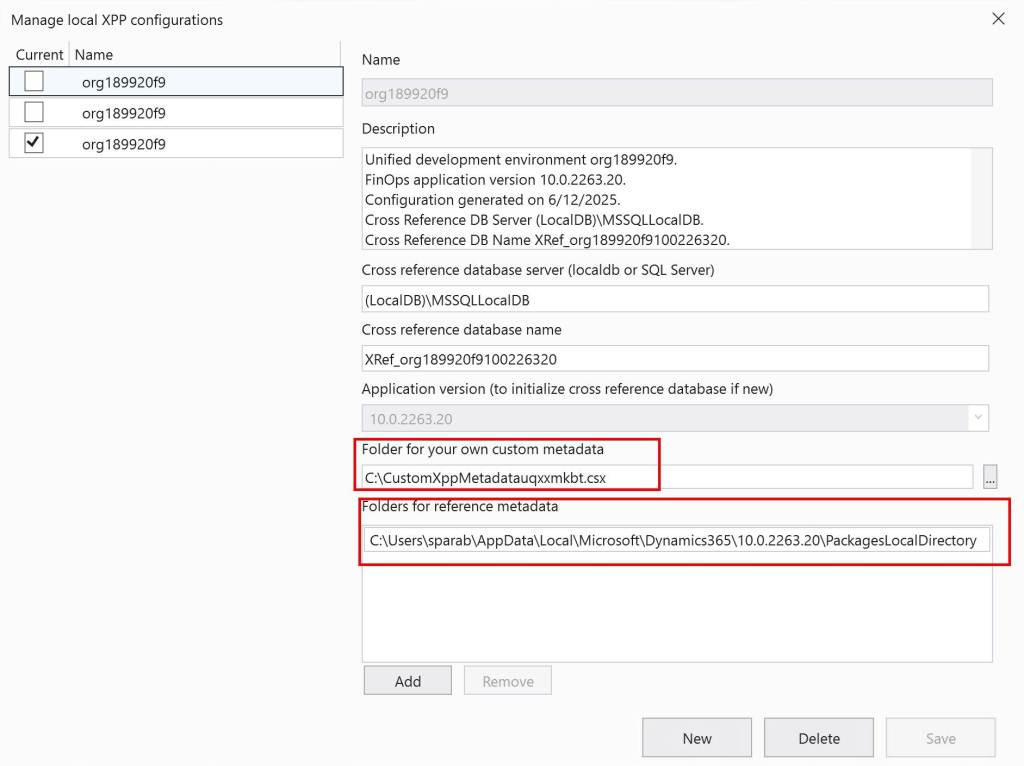Select the checked org189920f9 configuration row
1024x766 pixels.
tap(124, 144)
